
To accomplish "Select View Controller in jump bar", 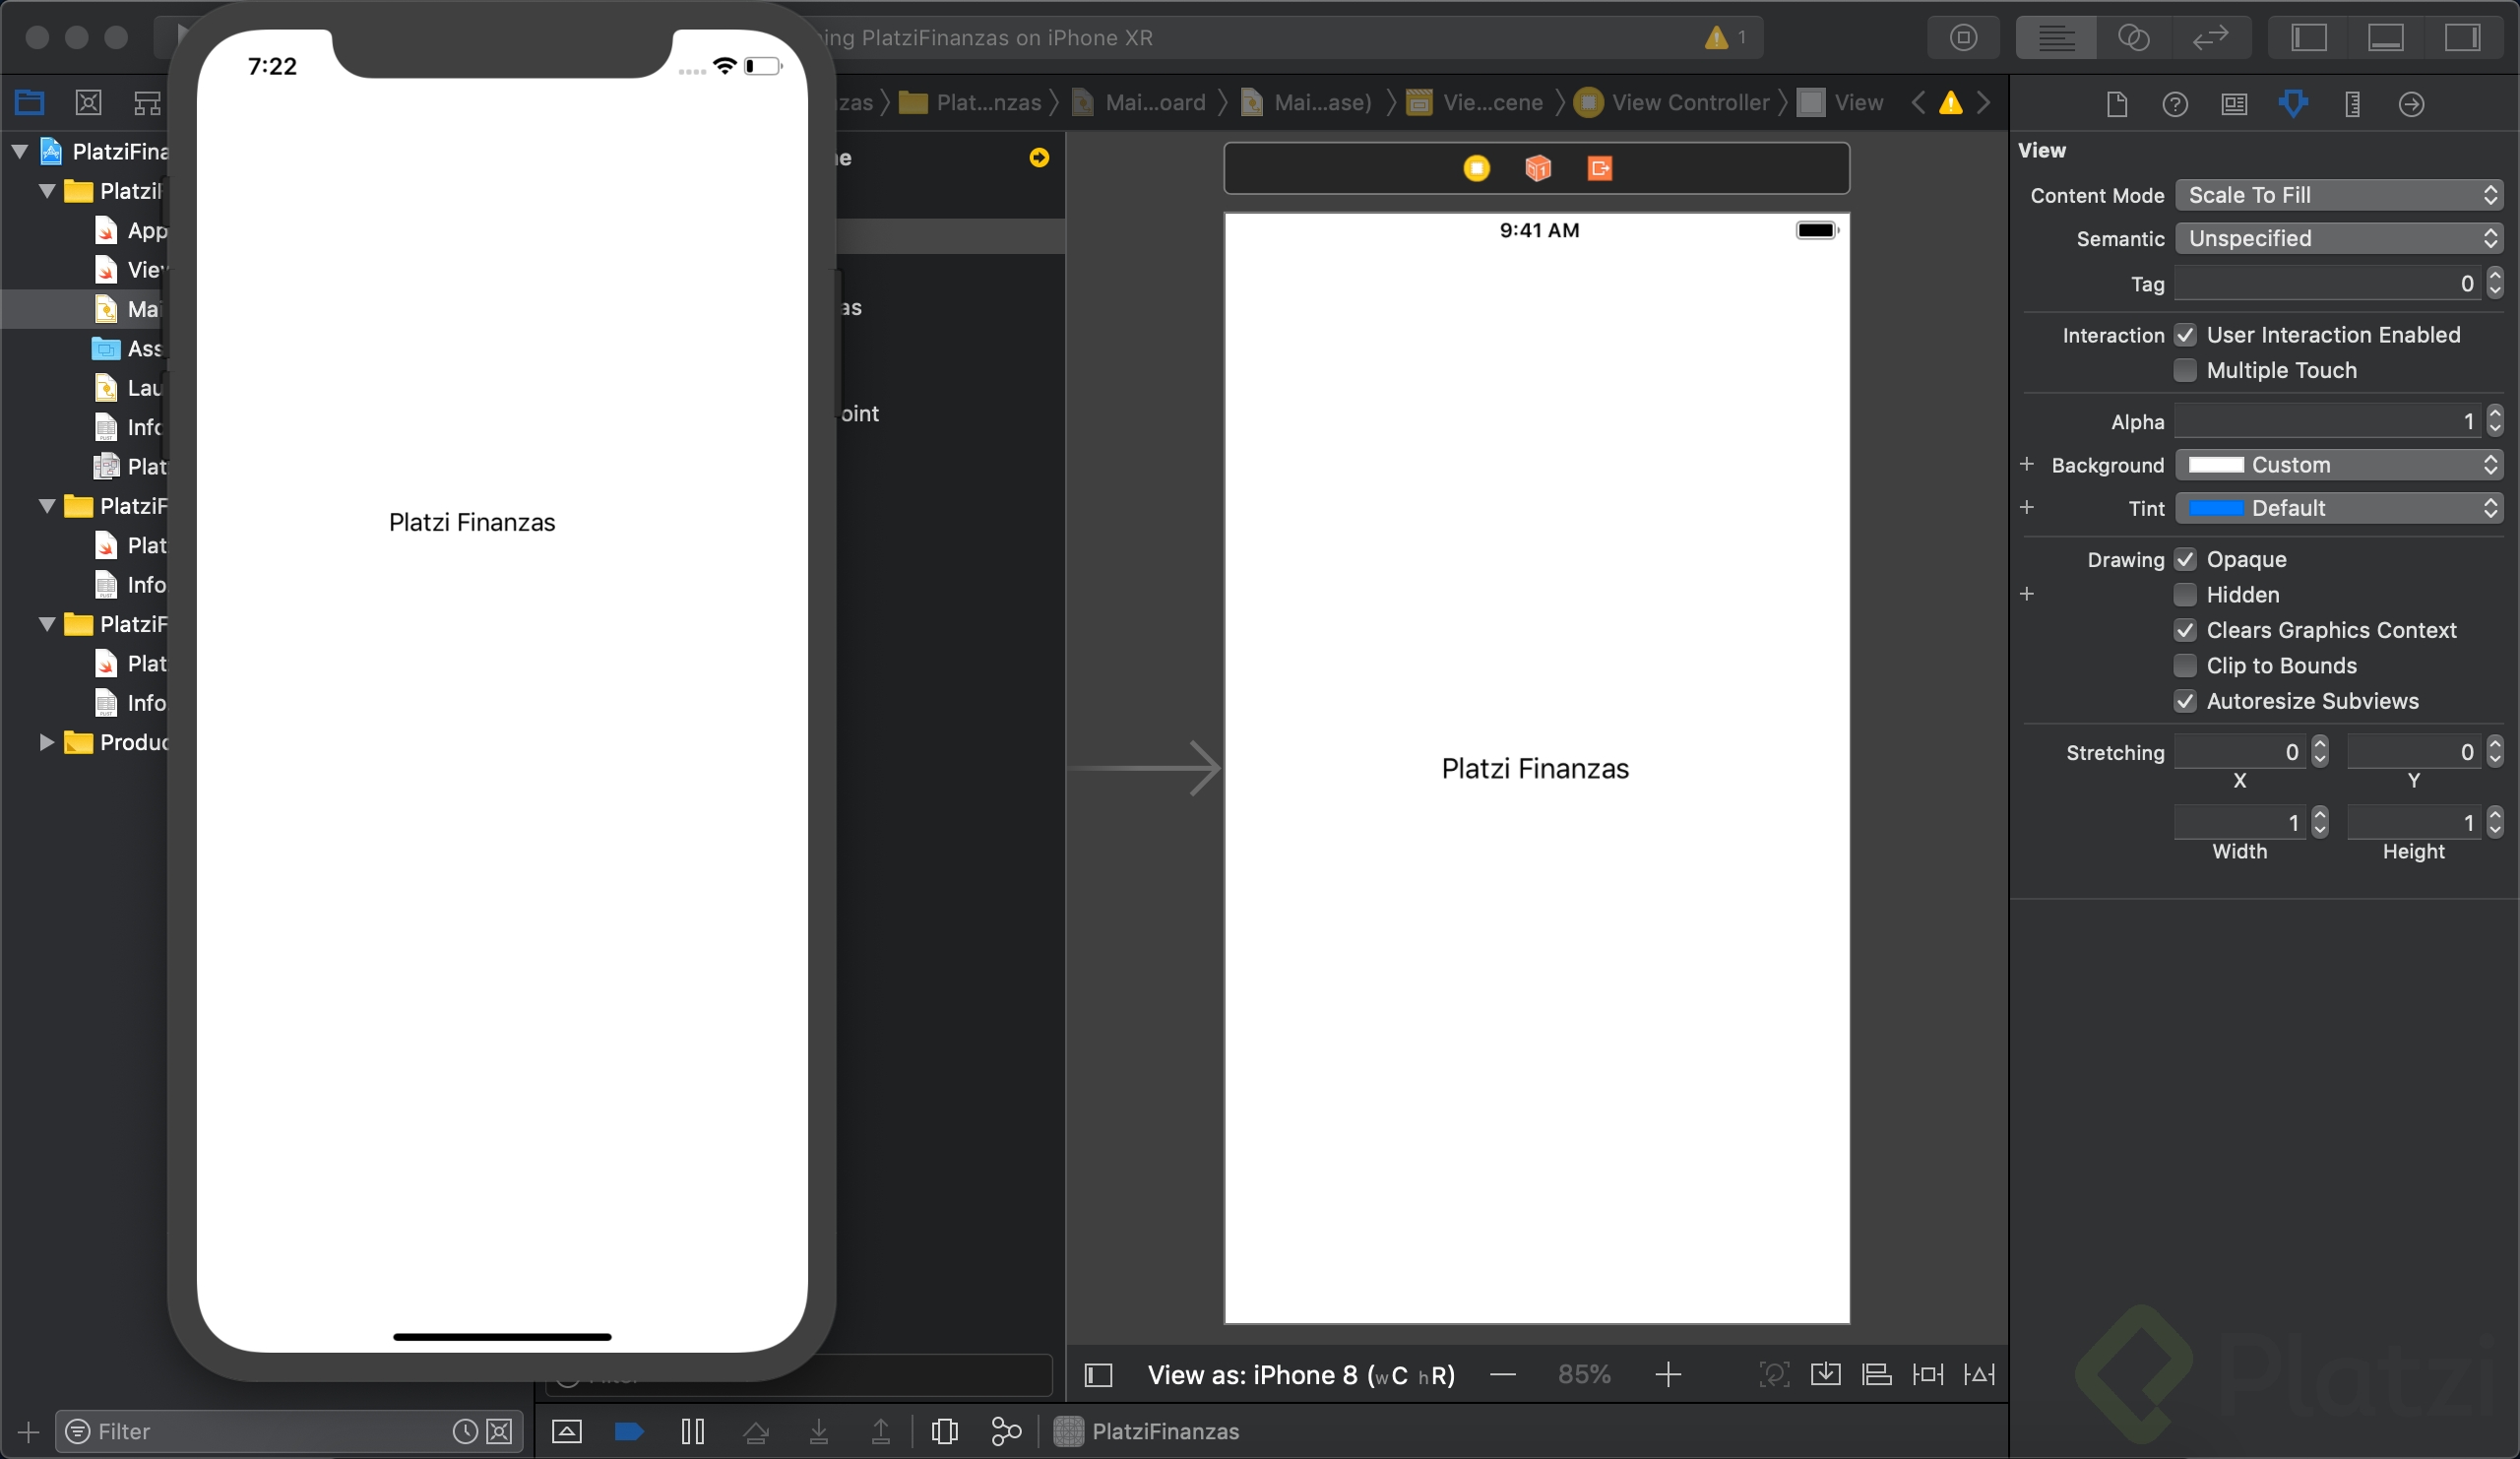I will click(x=1689, y=102).
